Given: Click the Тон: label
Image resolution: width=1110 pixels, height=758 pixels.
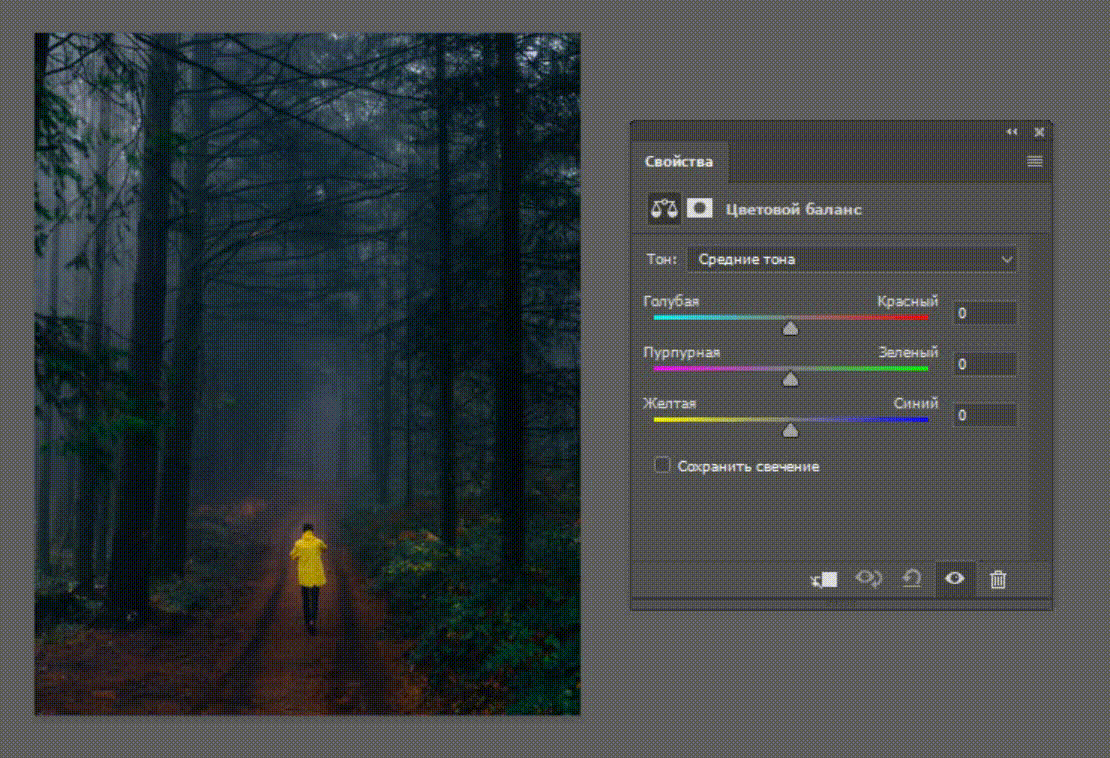Looking at the screenshot, I should click(662, 260).
